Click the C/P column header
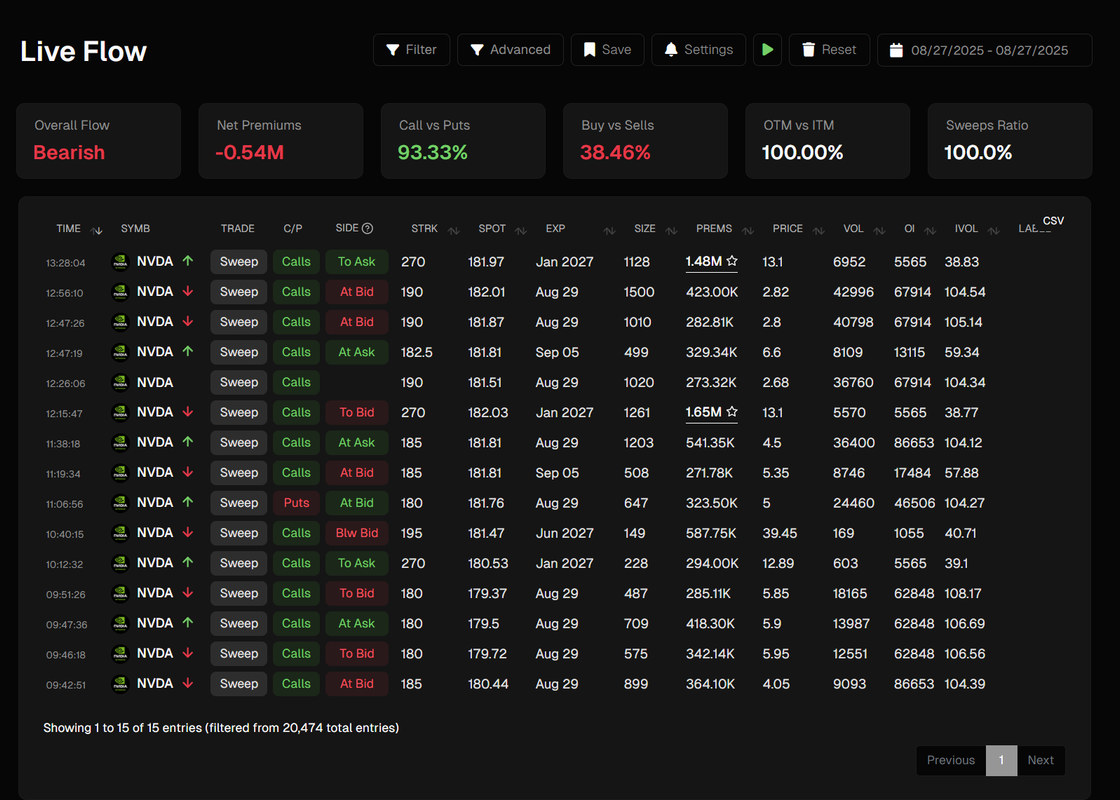 tap(293, 229)
